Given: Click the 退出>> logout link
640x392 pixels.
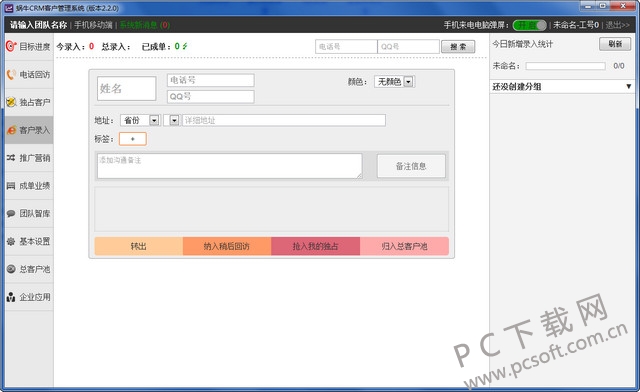Looking at the screenshot, I should 617,25.
